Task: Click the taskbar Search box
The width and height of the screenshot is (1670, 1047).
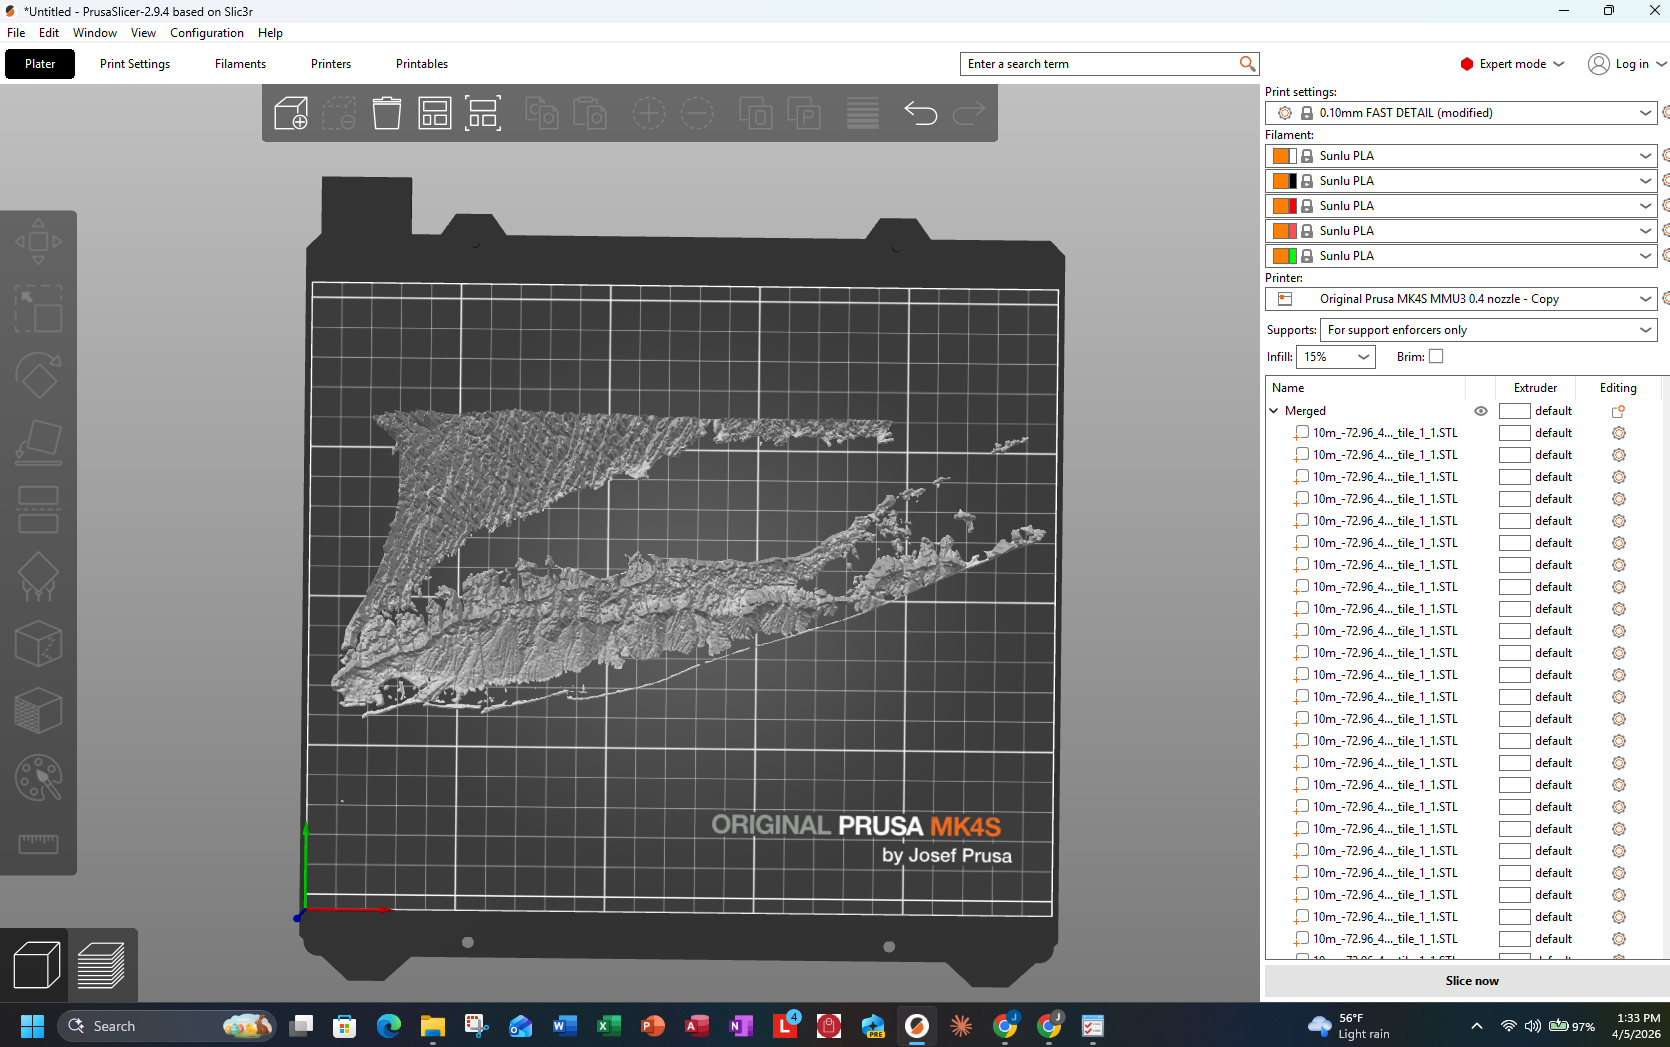Action: tap(167, 1026)
